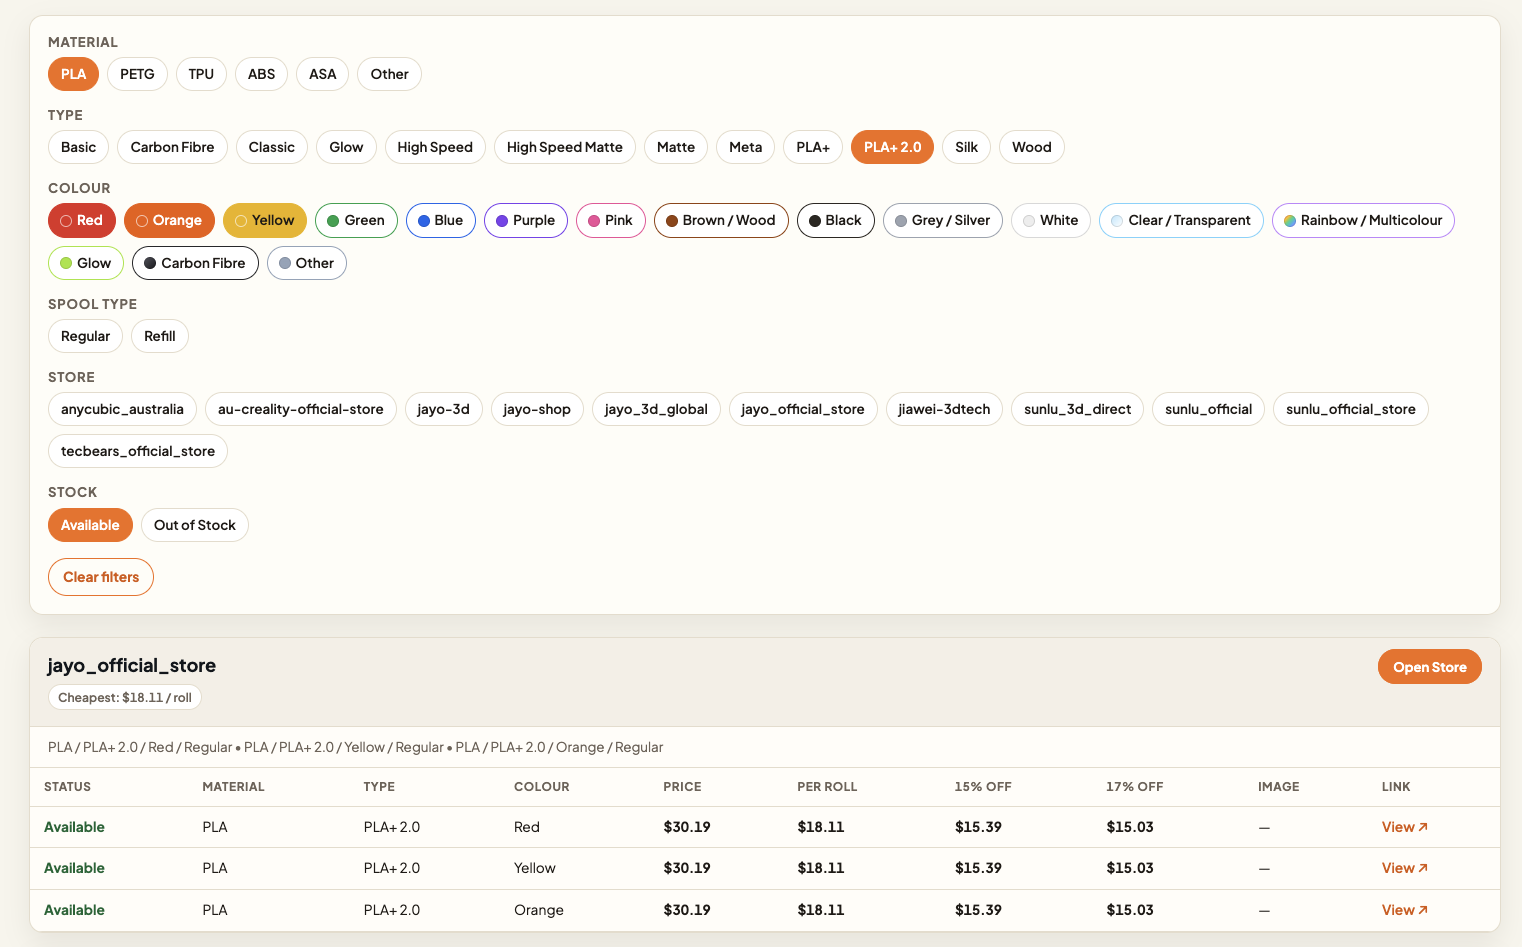Select the Black colour chip
1522x947 pixels.
pos(836,220)
